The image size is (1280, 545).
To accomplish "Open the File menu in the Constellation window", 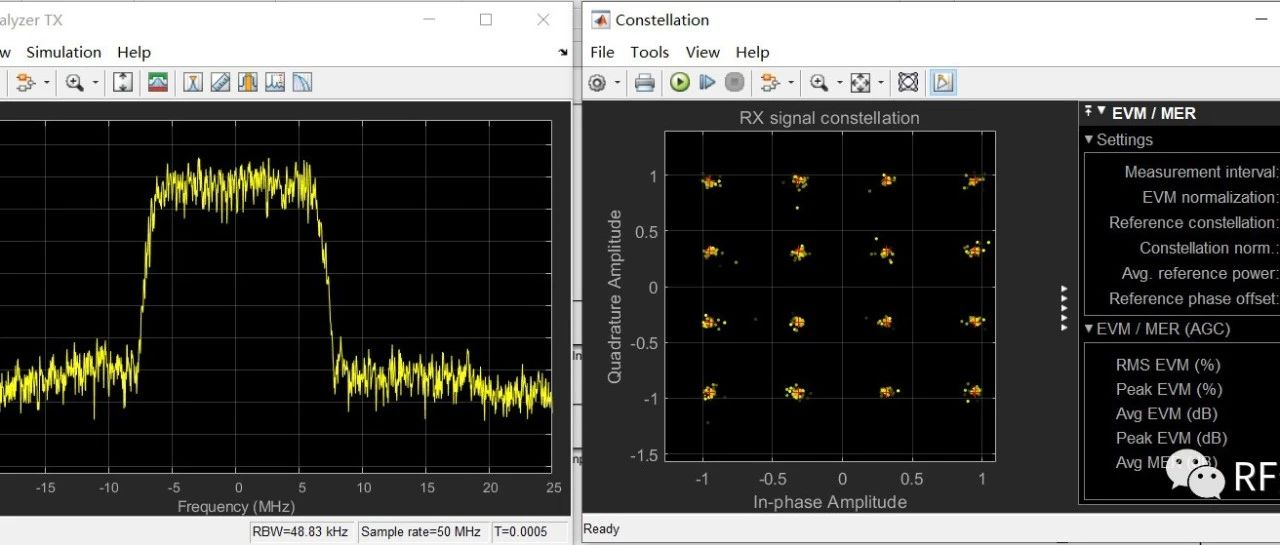I will (x=602, y=52).
